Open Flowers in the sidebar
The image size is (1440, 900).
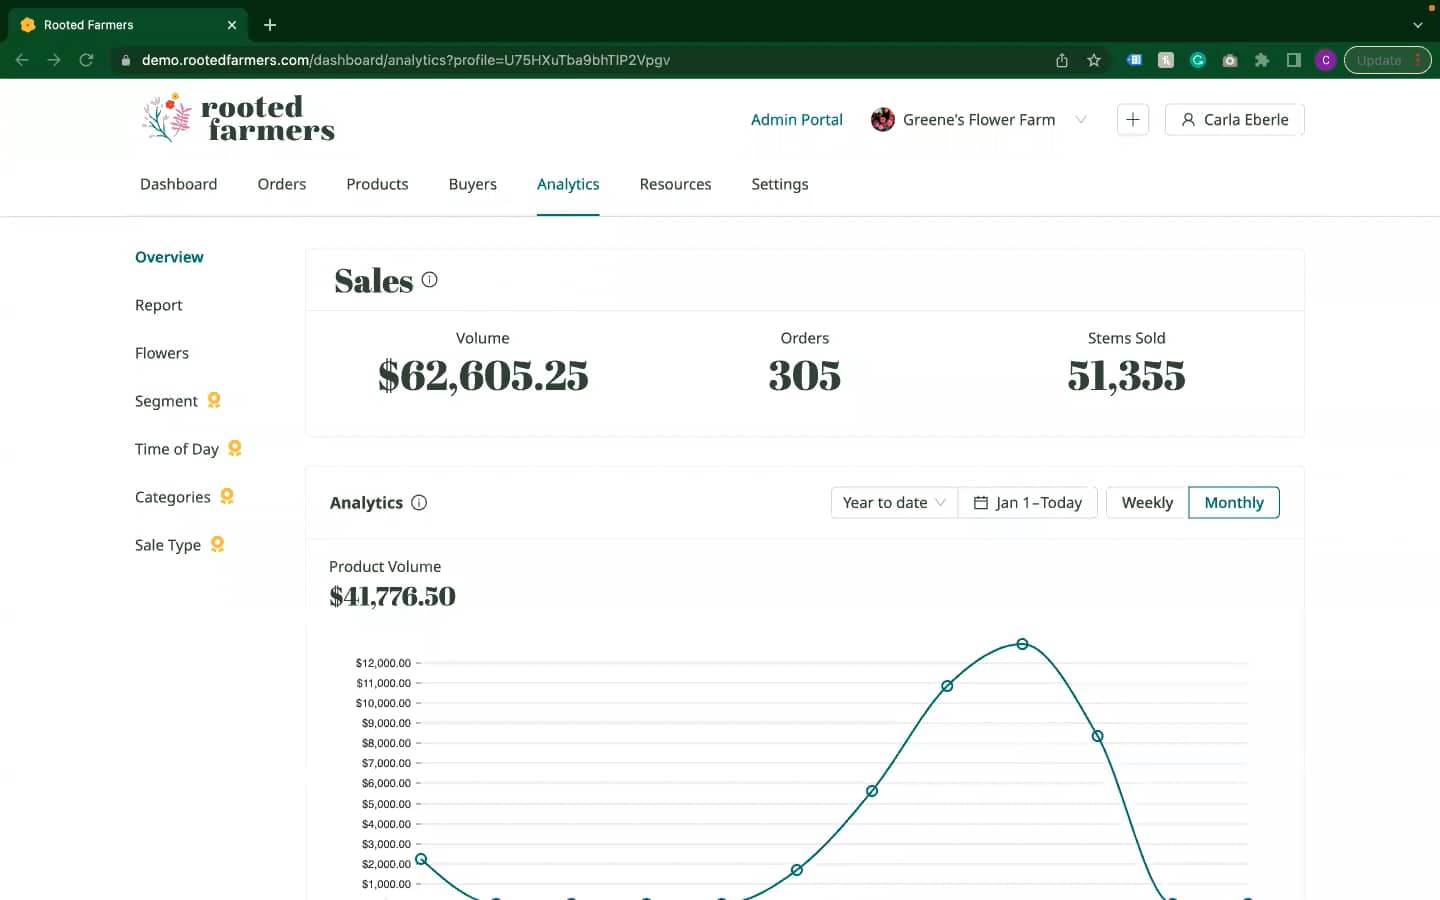click(162, 353)
